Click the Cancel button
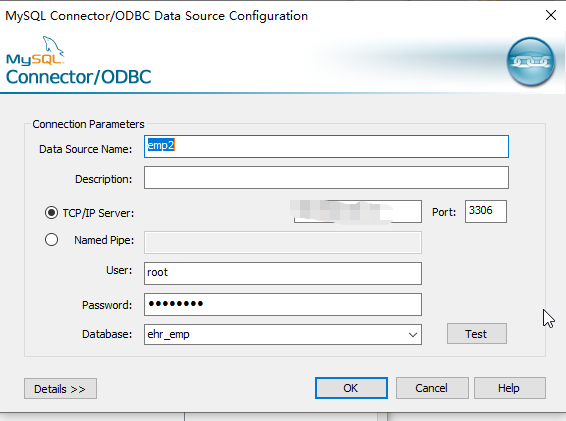Viewport: 566px width, 421px height. [432, 388]
